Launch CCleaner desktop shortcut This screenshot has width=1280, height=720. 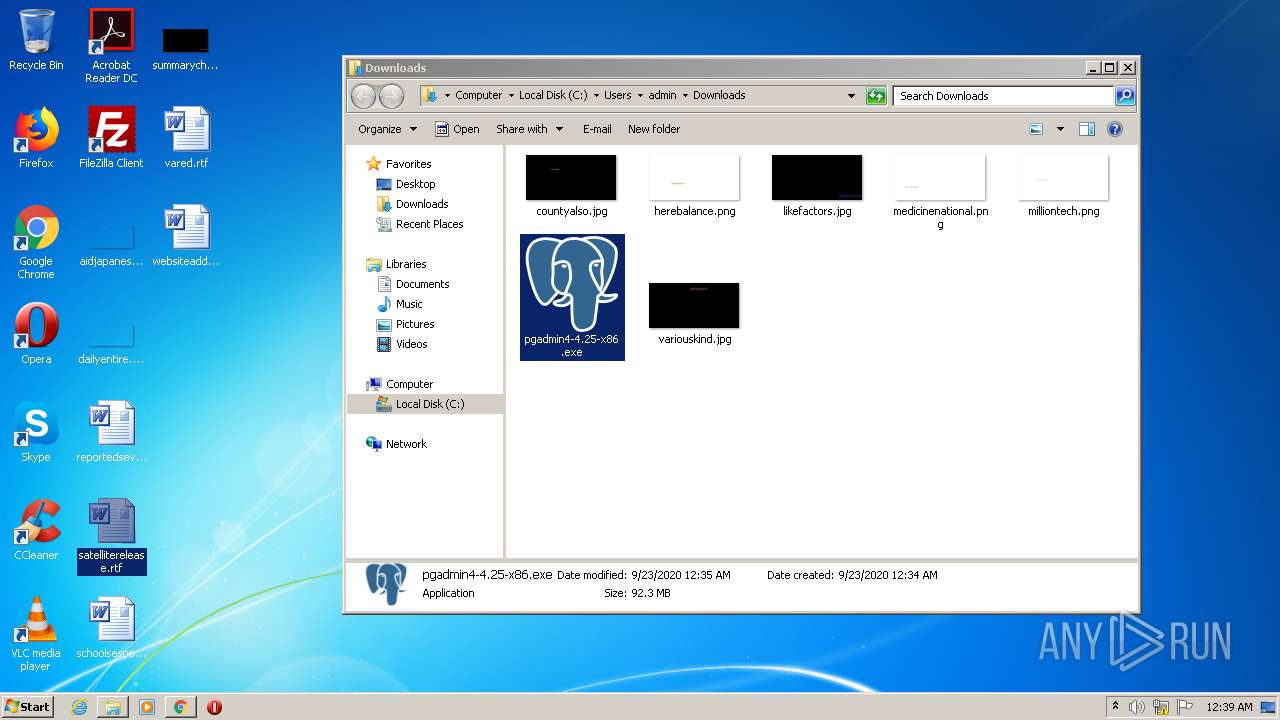pos(36,530)
